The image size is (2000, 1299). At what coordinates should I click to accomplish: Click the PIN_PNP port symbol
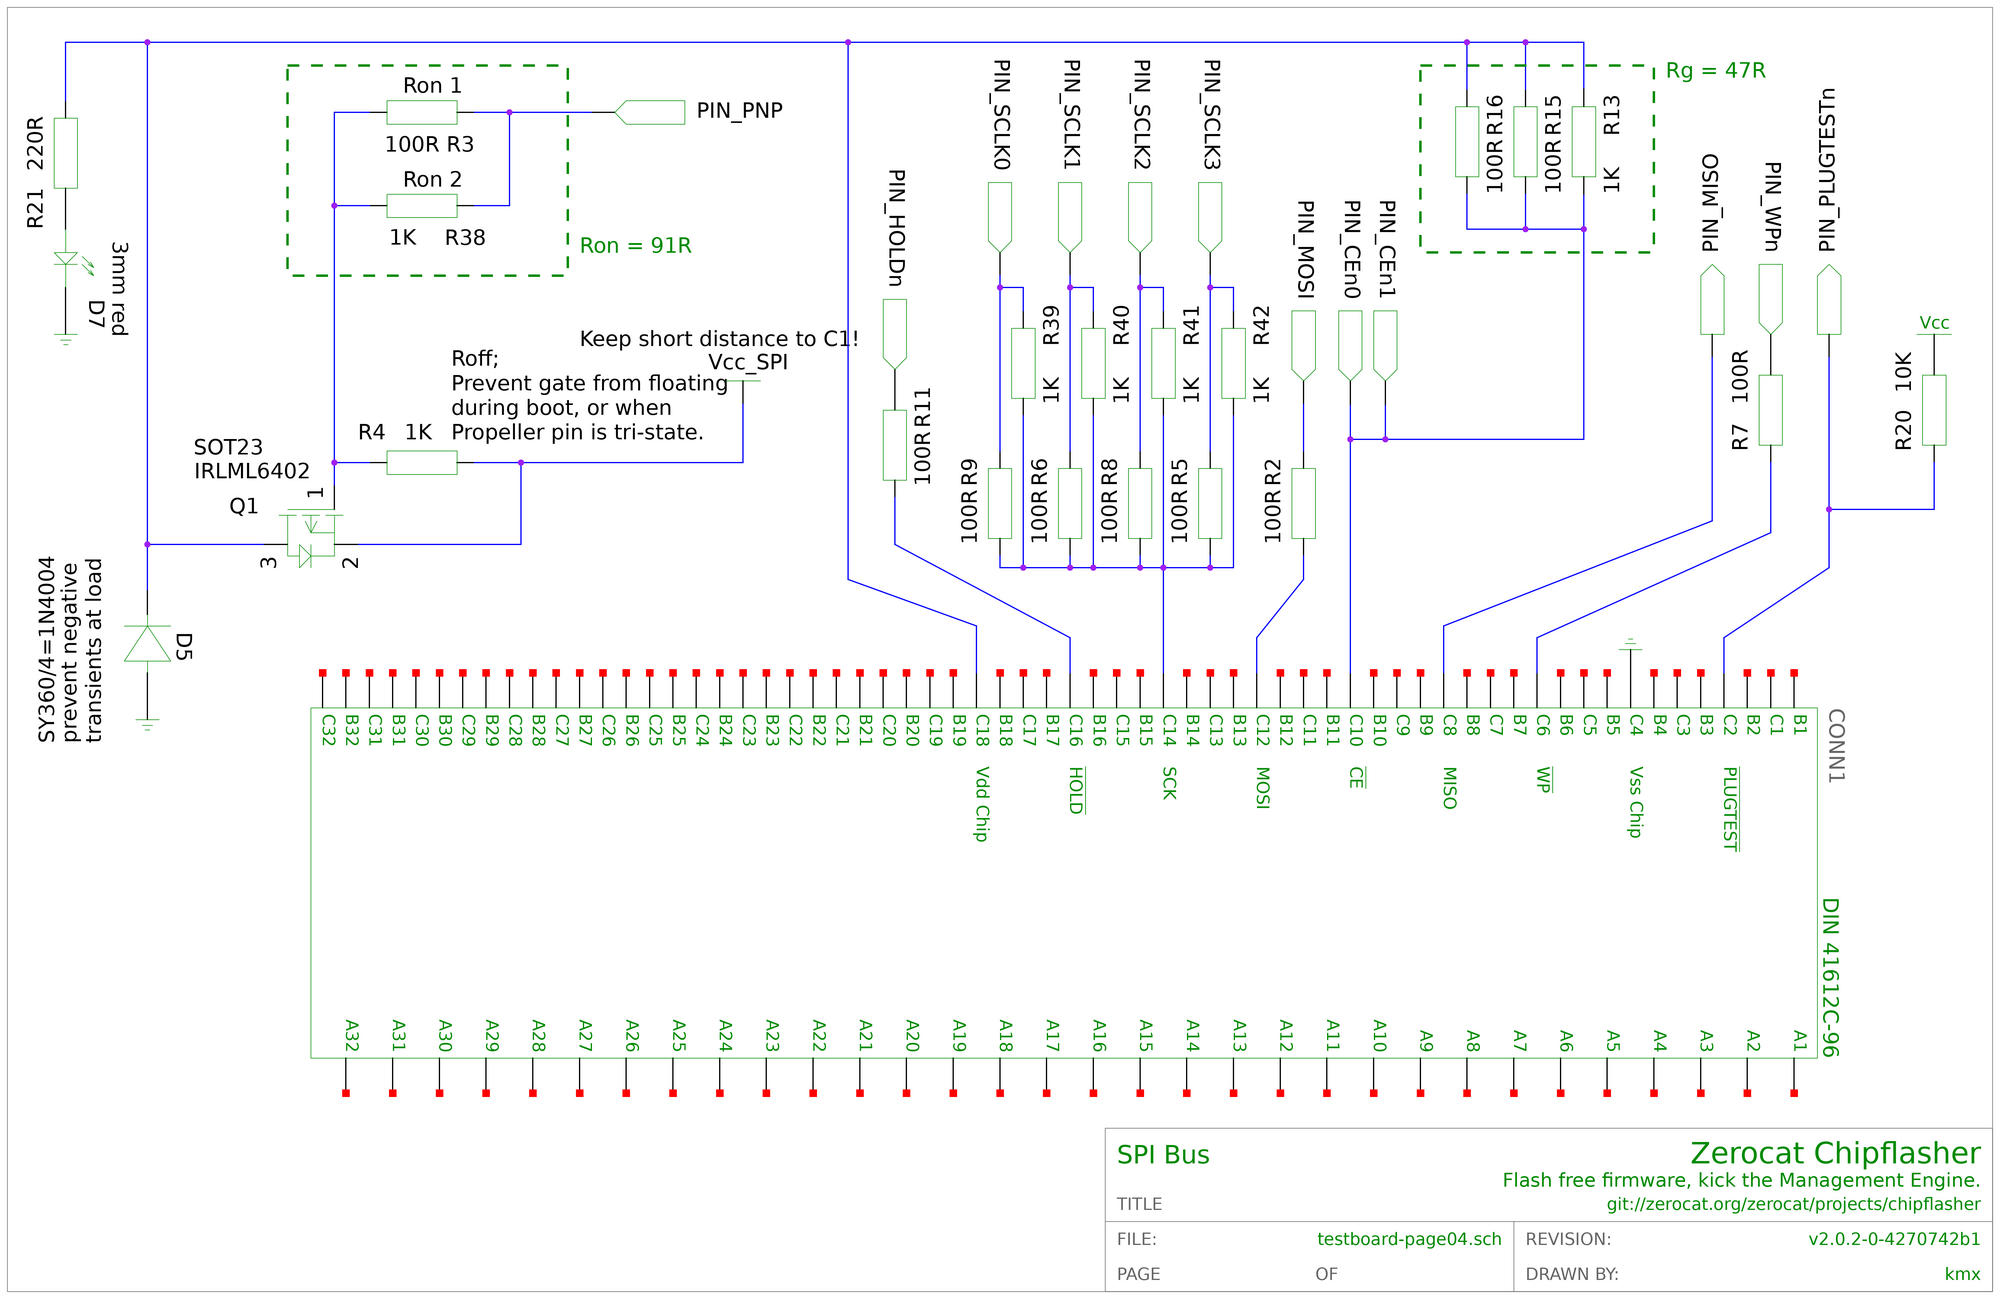click(x=650, y=112)
